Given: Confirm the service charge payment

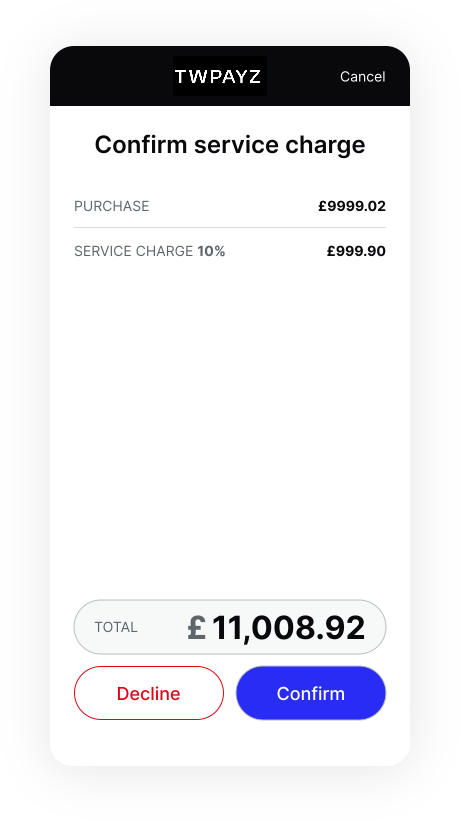Looking at the screenshot, I should [x=310, y=693].
